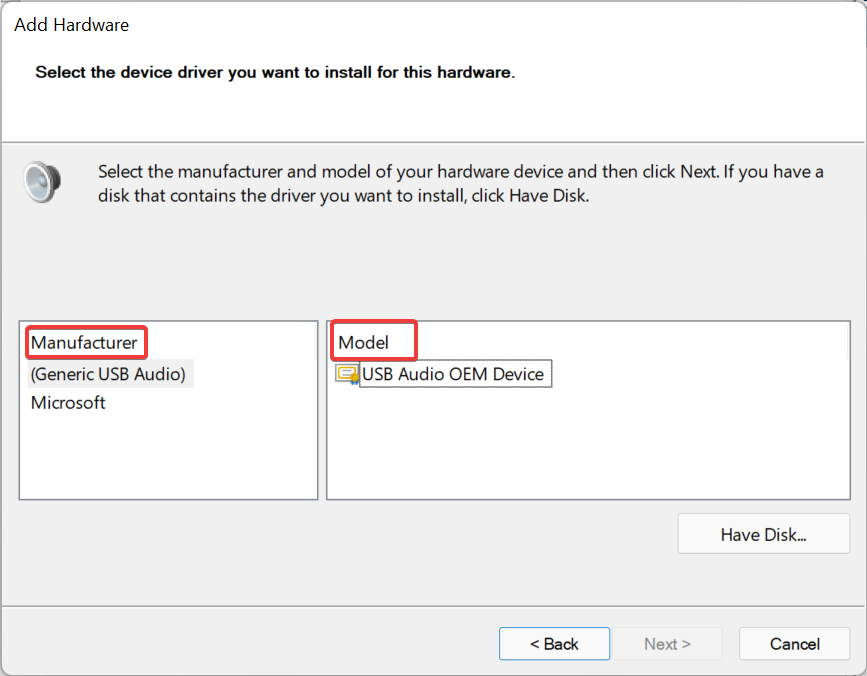Go back with the < Back button
This screenshot has height=676, width=867.
point(555,643)
